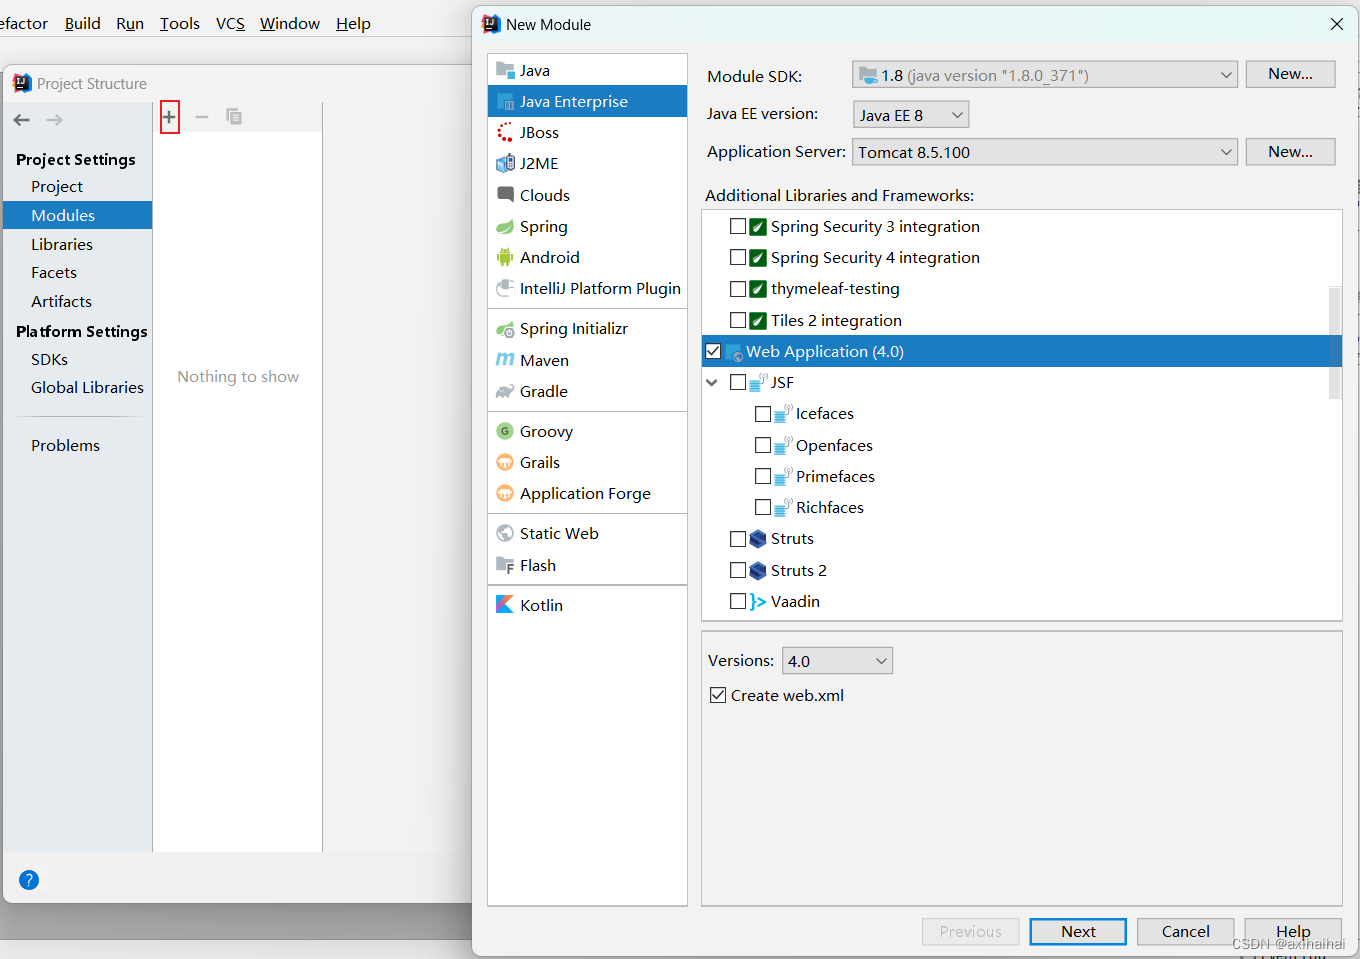Check the JSF framework checkbox
This screenshot has height=959, width=1360.
(x=738, y=382)
